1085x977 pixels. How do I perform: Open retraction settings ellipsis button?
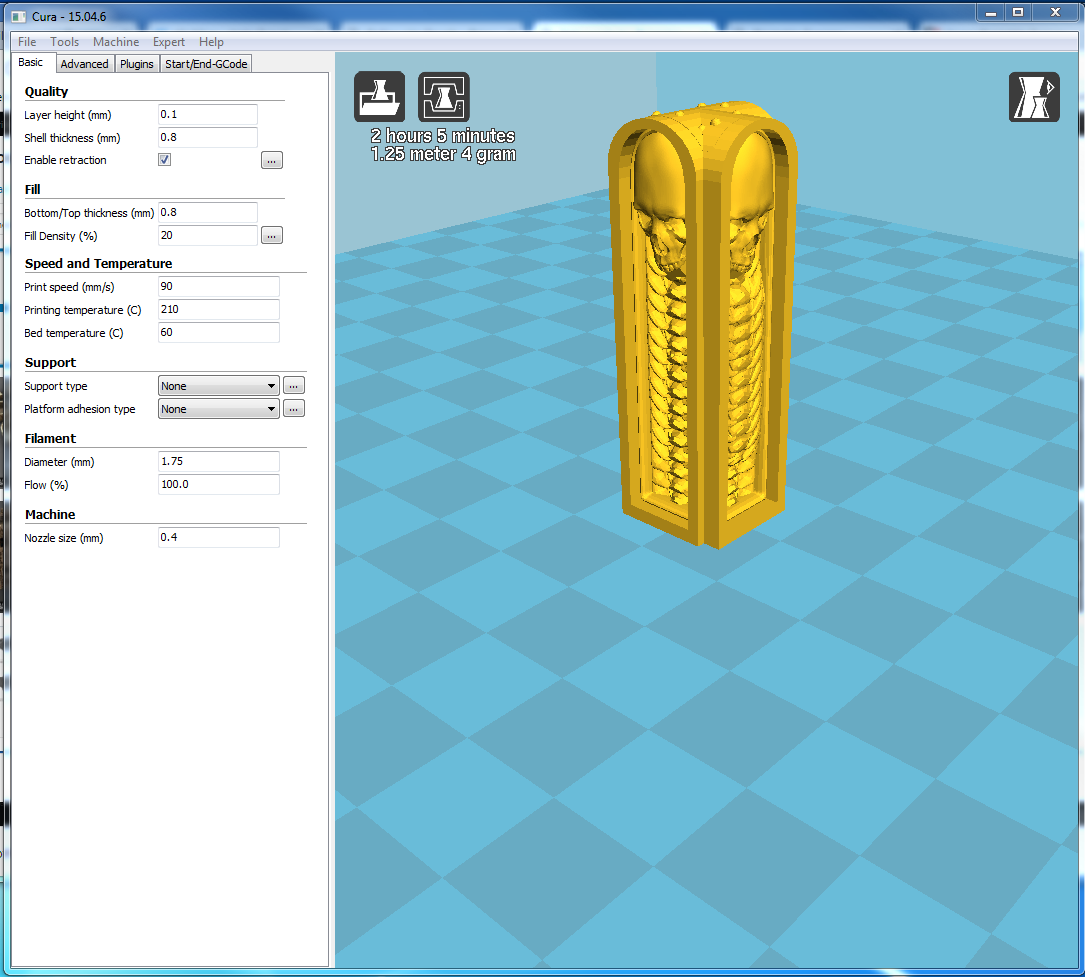271,161
